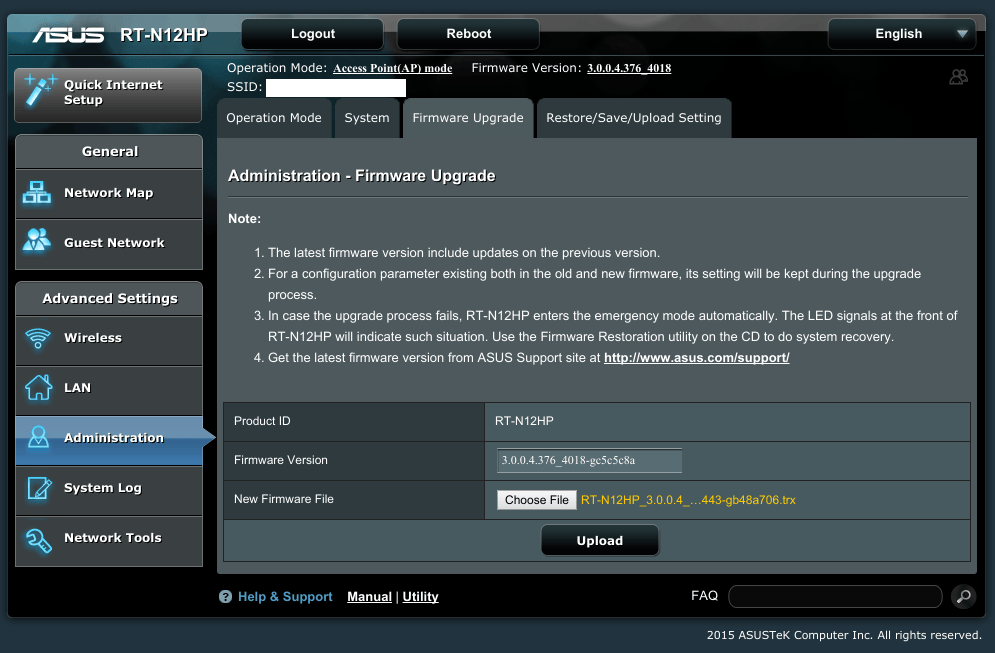
Task: Click the FAQ search magnifier icon
Action: pos(963,596)
